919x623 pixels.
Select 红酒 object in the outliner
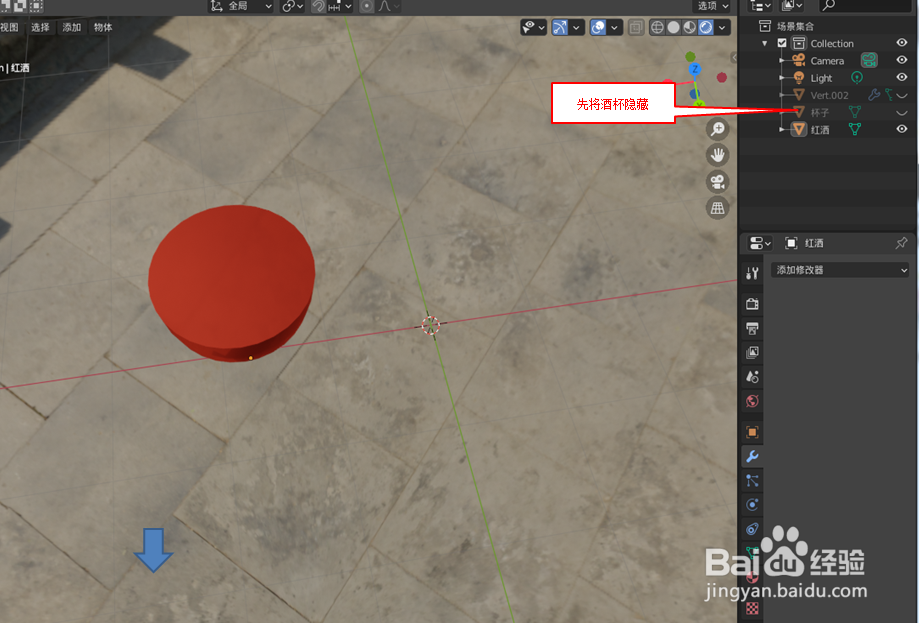click(819, 130)
